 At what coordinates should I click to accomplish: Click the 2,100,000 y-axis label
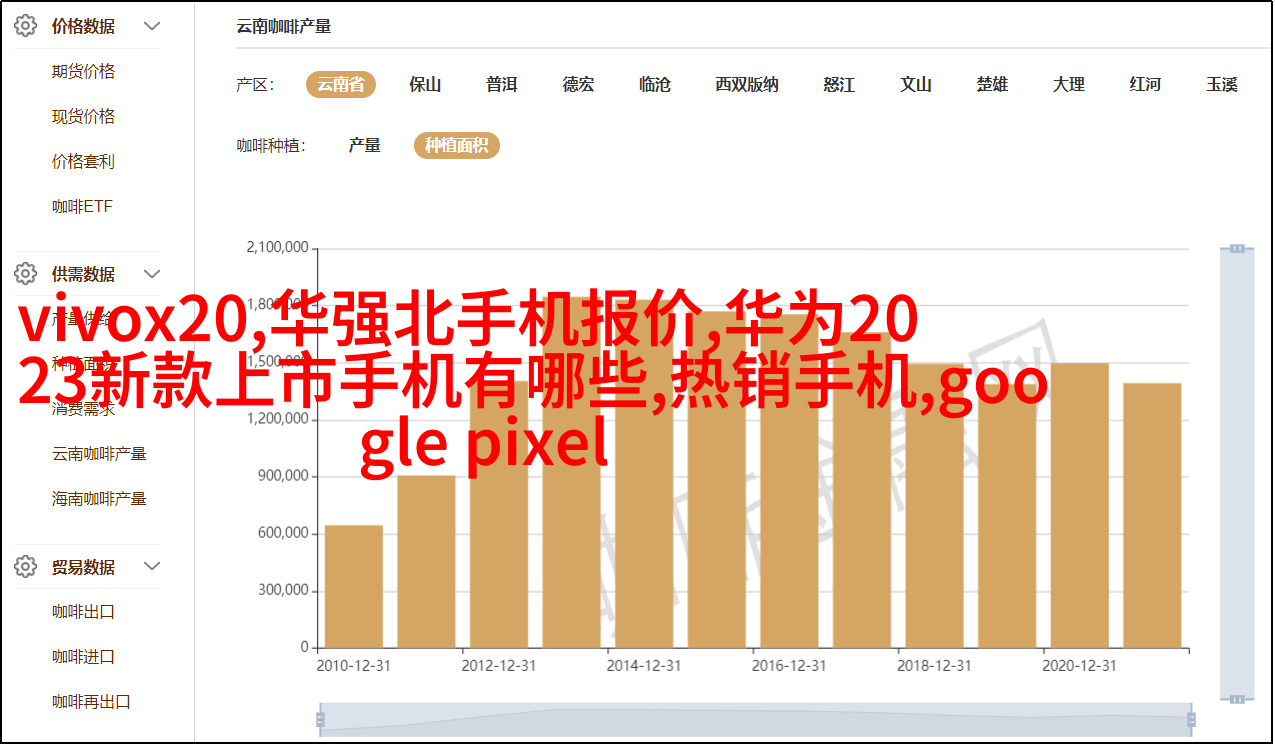277,248
